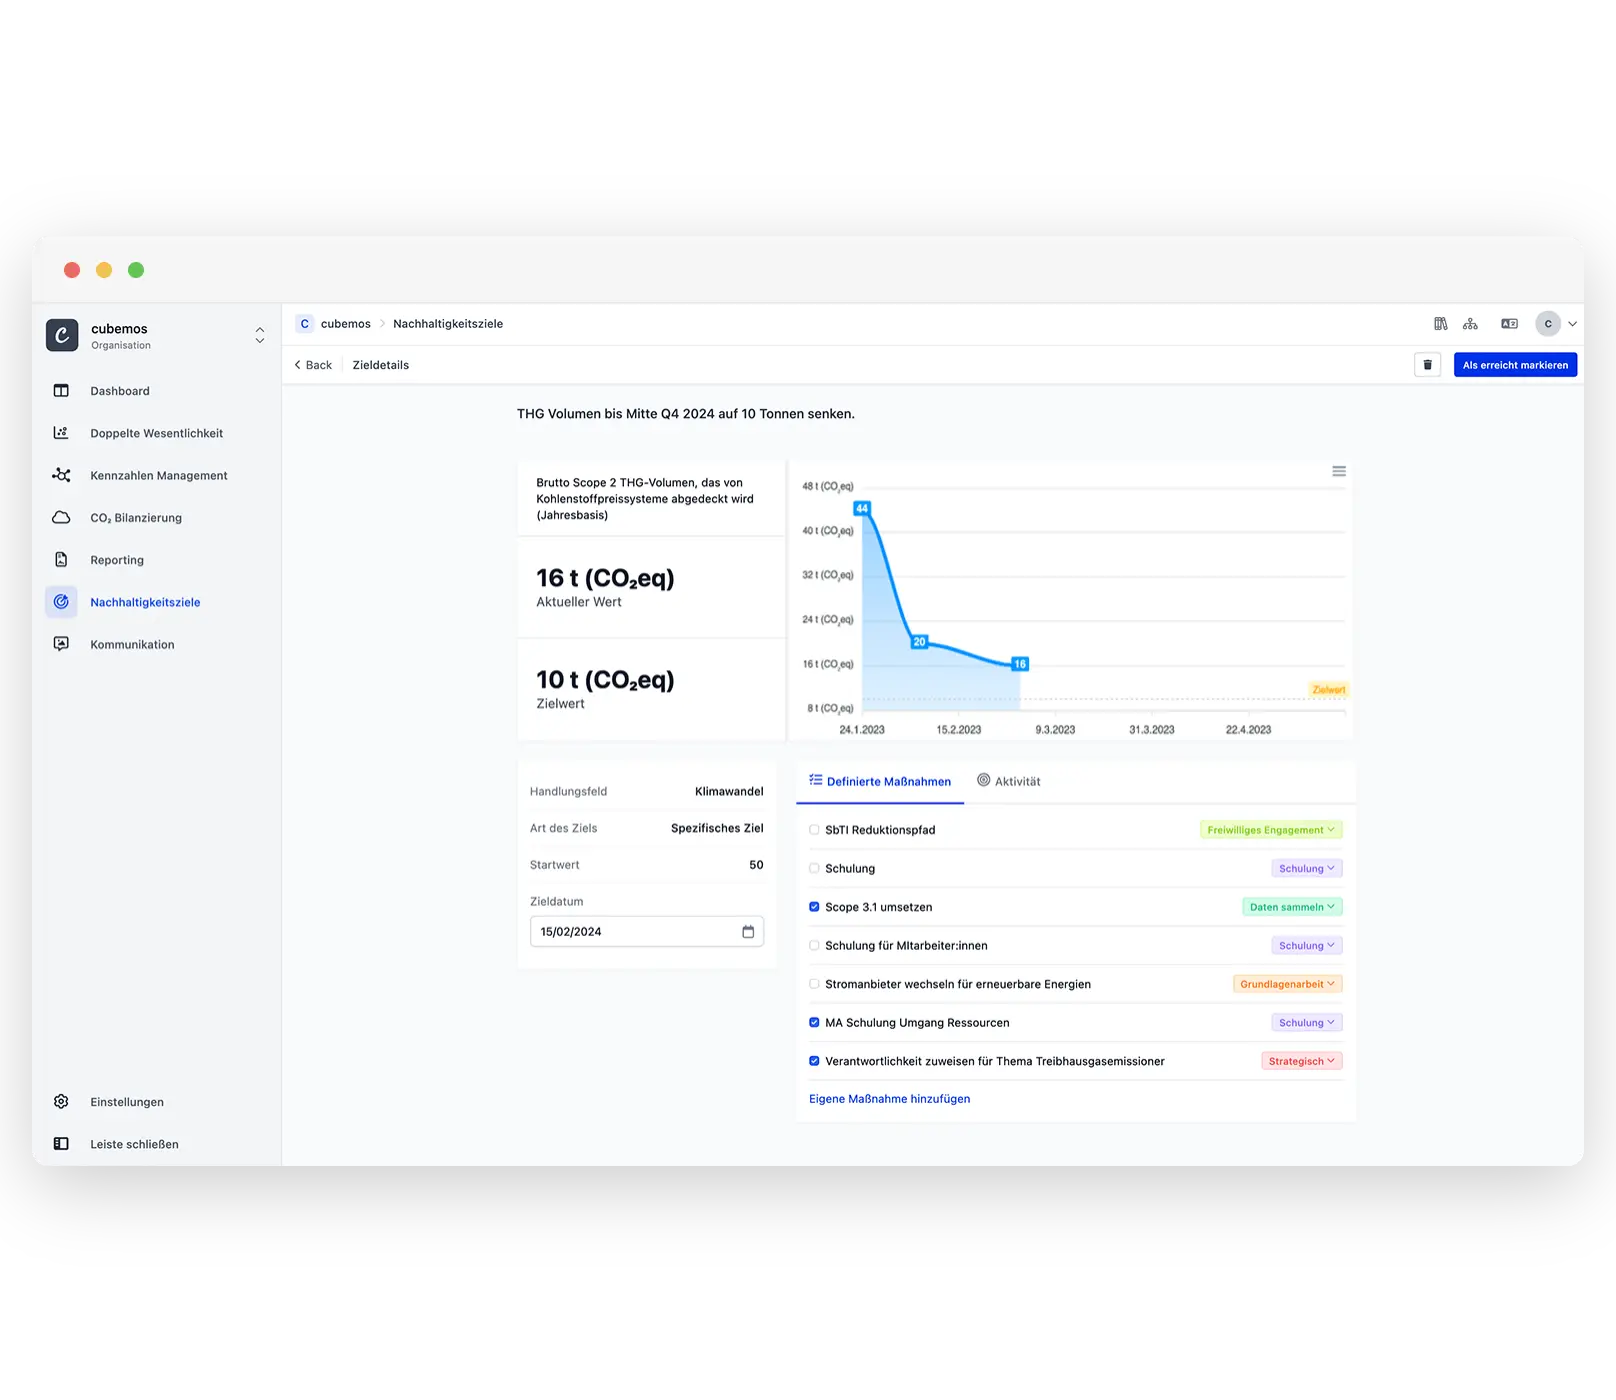The image size is (1616, 1400).
Task: Go Back to the goals list
Action: click(x=313, y=365)
